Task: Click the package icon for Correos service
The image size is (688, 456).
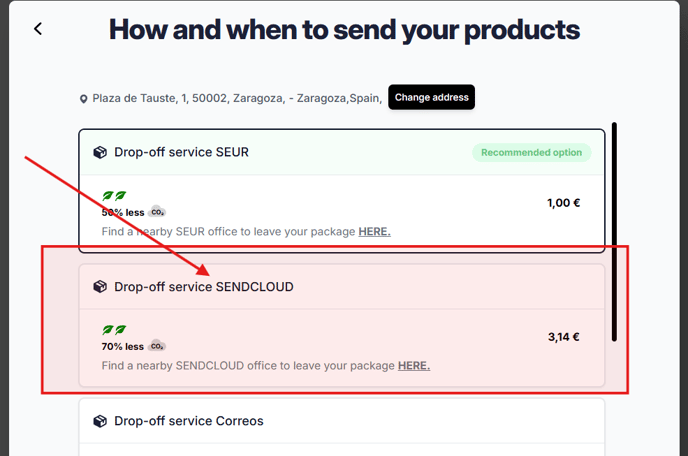Action: click(100, 421)
